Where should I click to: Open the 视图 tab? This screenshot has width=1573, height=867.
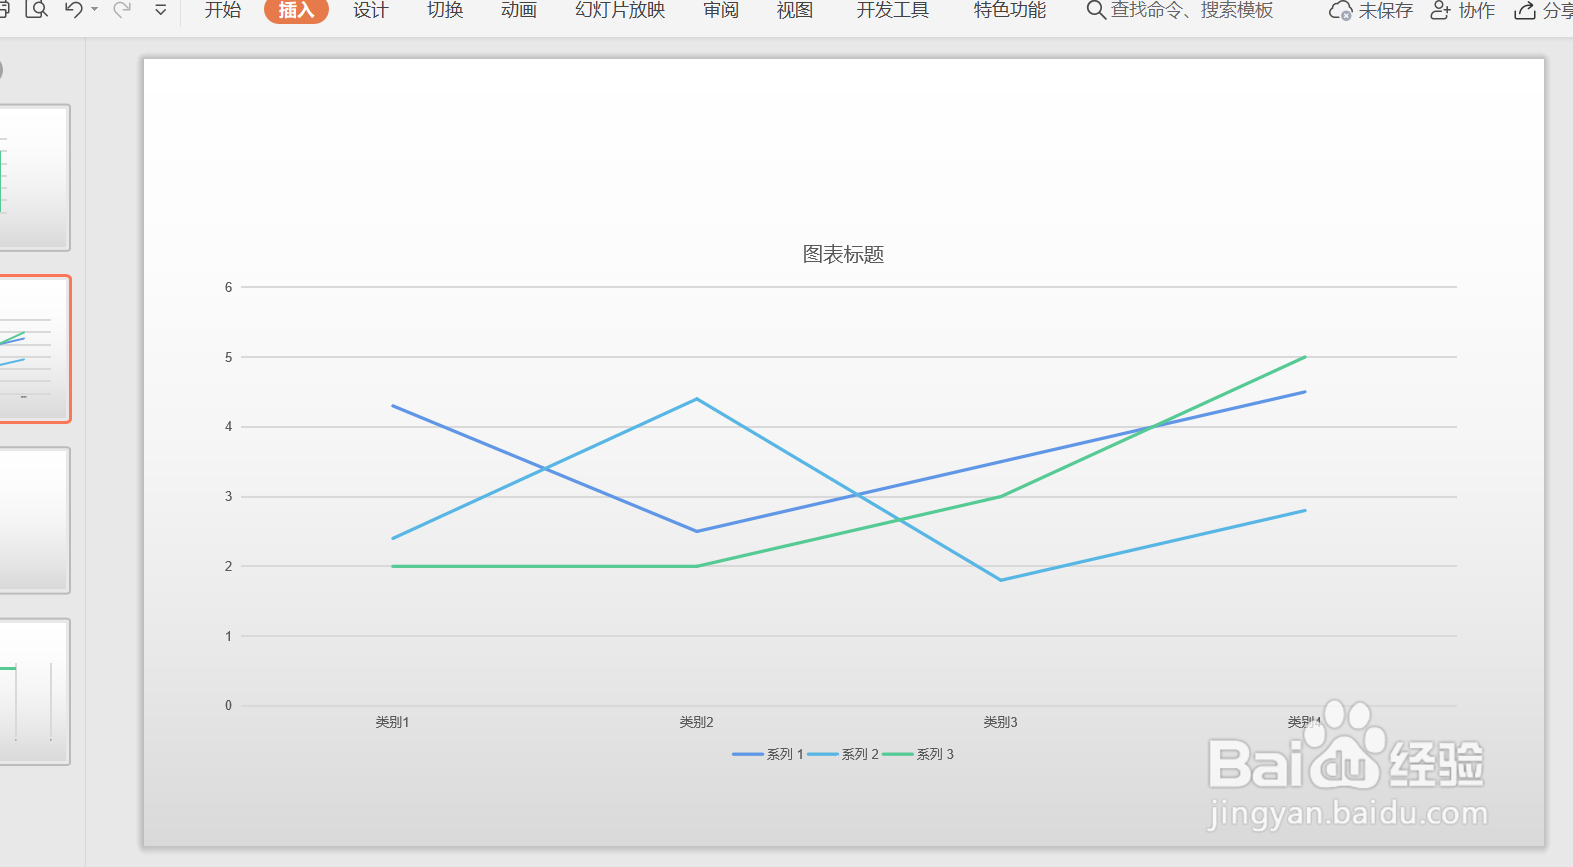[x=795, y=10]
